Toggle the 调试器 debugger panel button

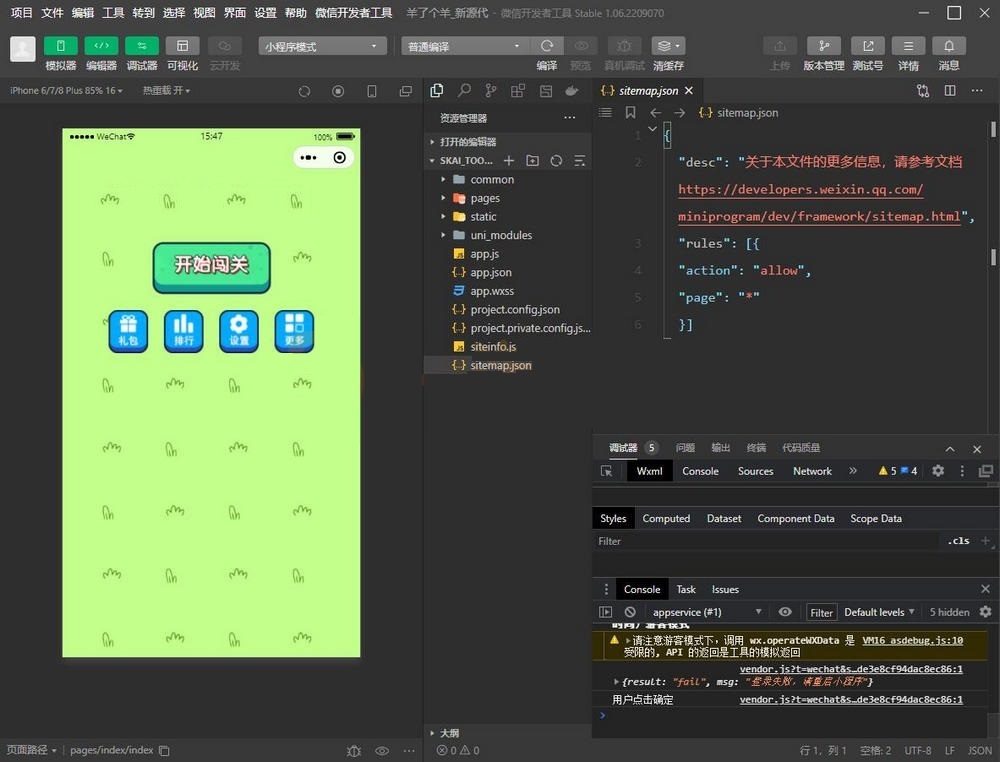point(142,46)
